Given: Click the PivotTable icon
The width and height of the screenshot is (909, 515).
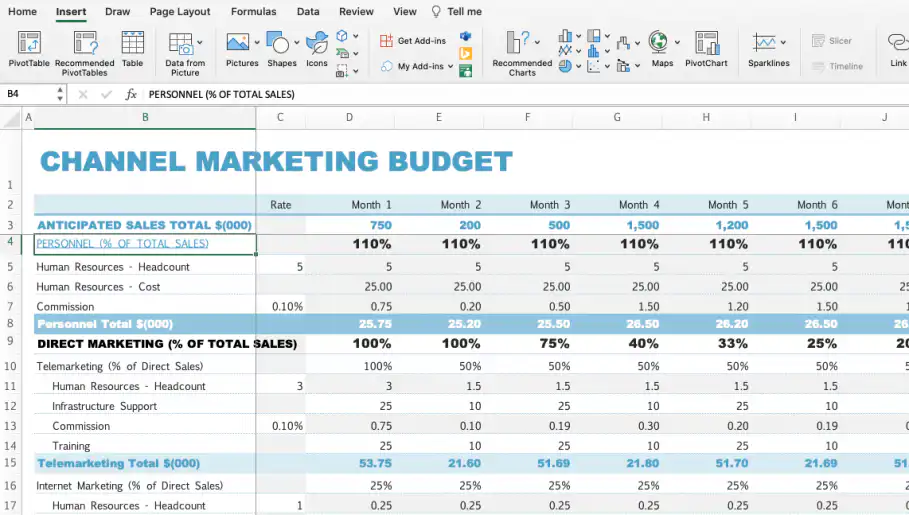Looking at the screenshot, I should click(29, 43).
